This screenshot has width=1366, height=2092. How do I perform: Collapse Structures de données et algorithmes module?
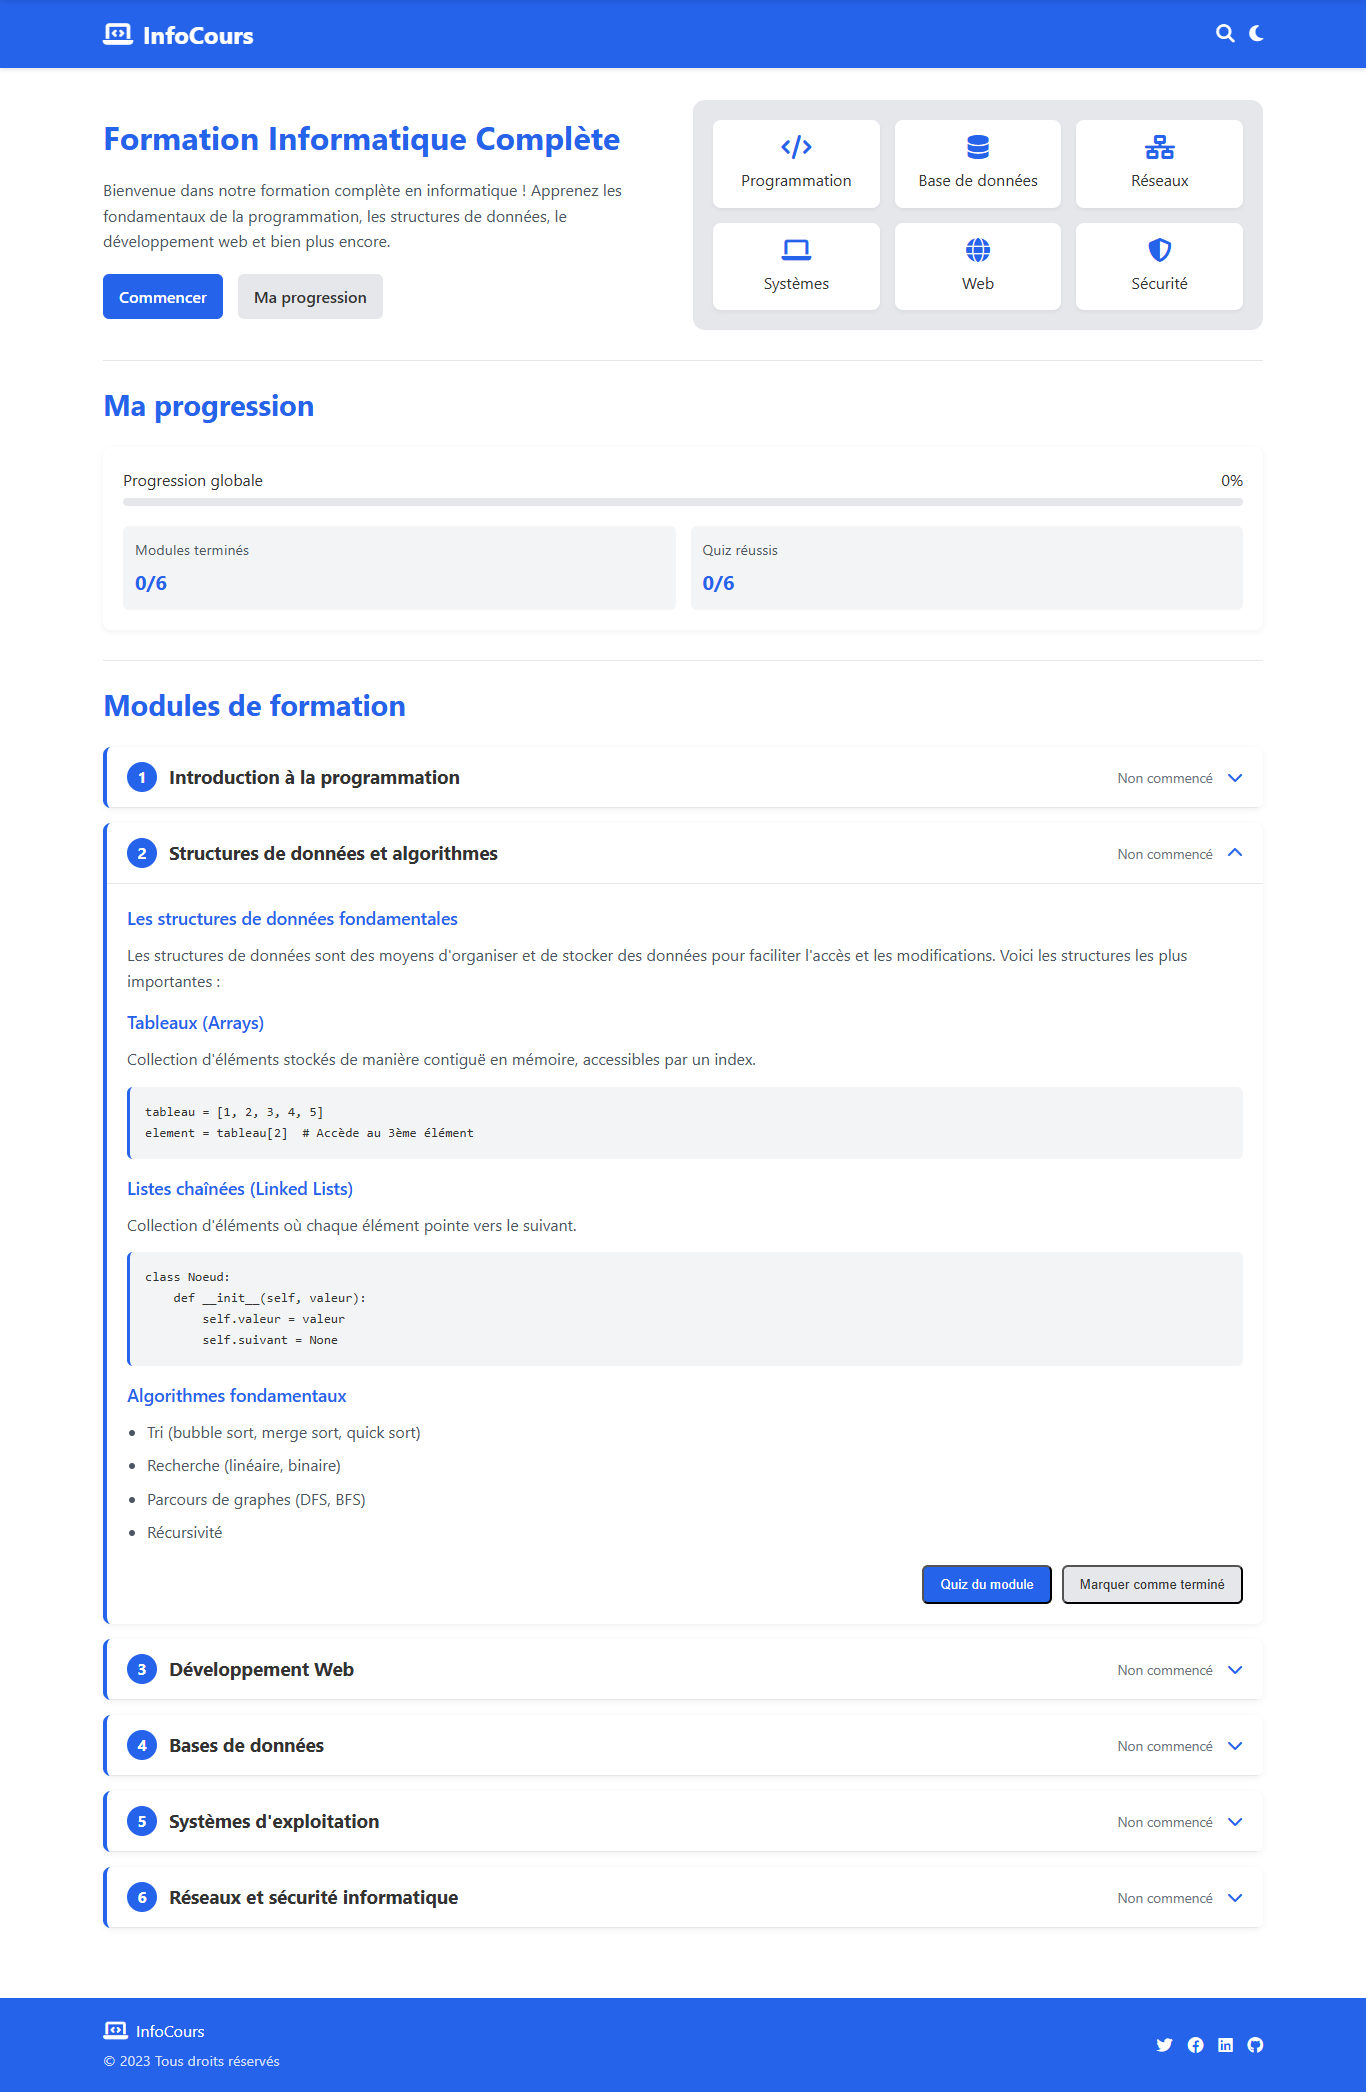1235,853
